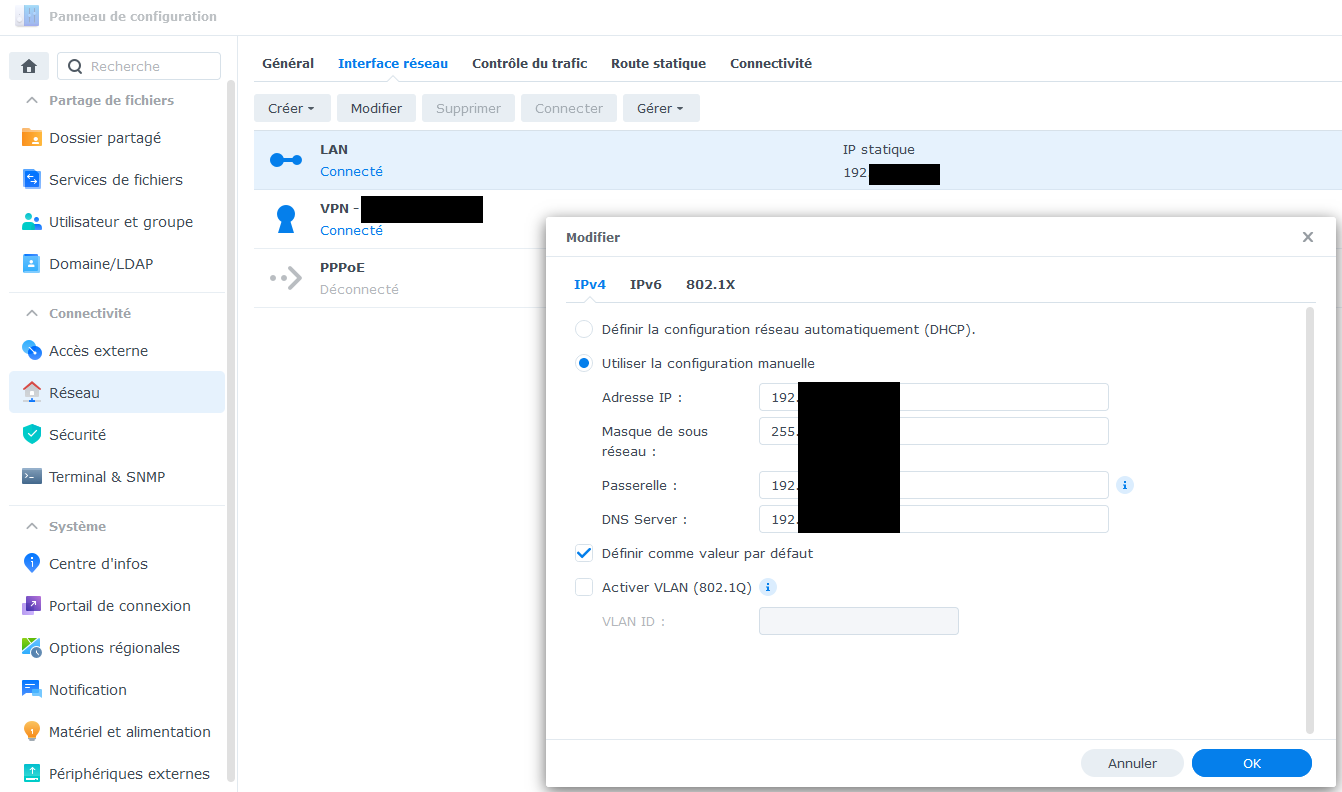
Task: Click info icon next to Passerelle field
Action: point(1124,485)
